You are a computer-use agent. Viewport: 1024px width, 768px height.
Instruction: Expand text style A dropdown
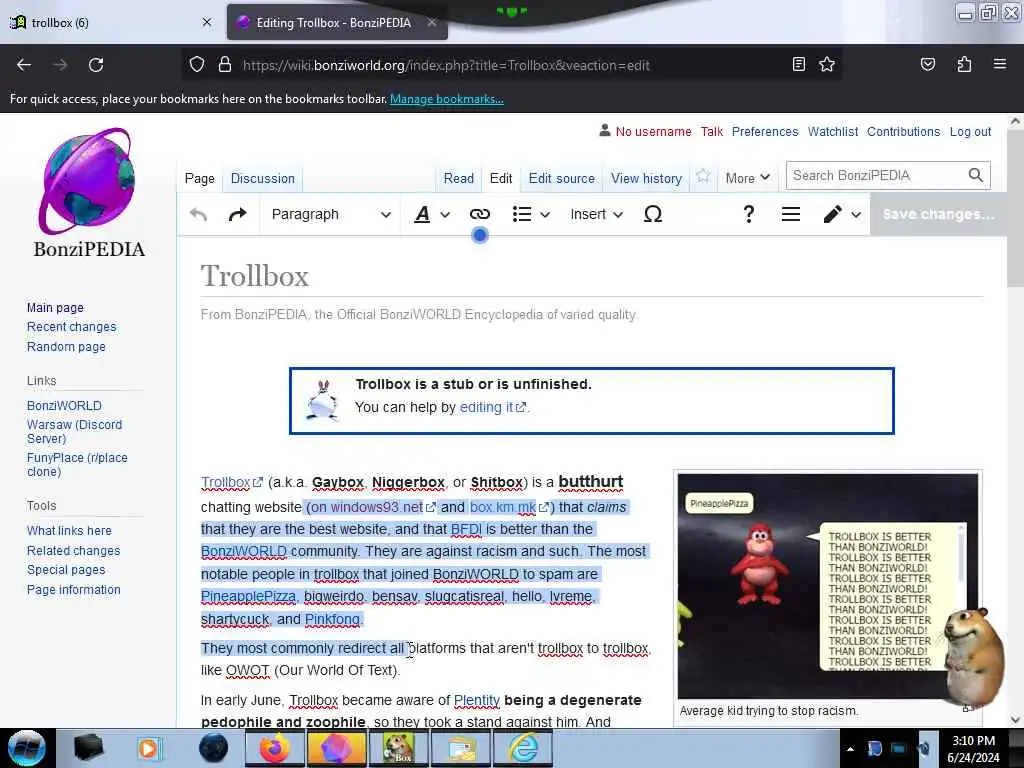tap(432, 214)
